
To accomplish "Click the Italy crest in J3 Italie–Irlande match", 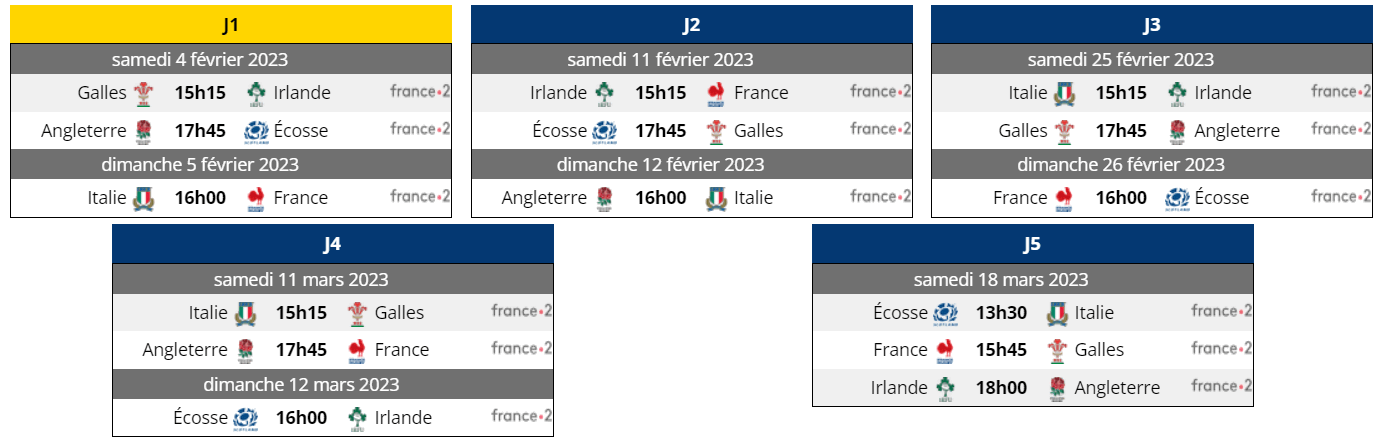I will [x=1065, y=94].
